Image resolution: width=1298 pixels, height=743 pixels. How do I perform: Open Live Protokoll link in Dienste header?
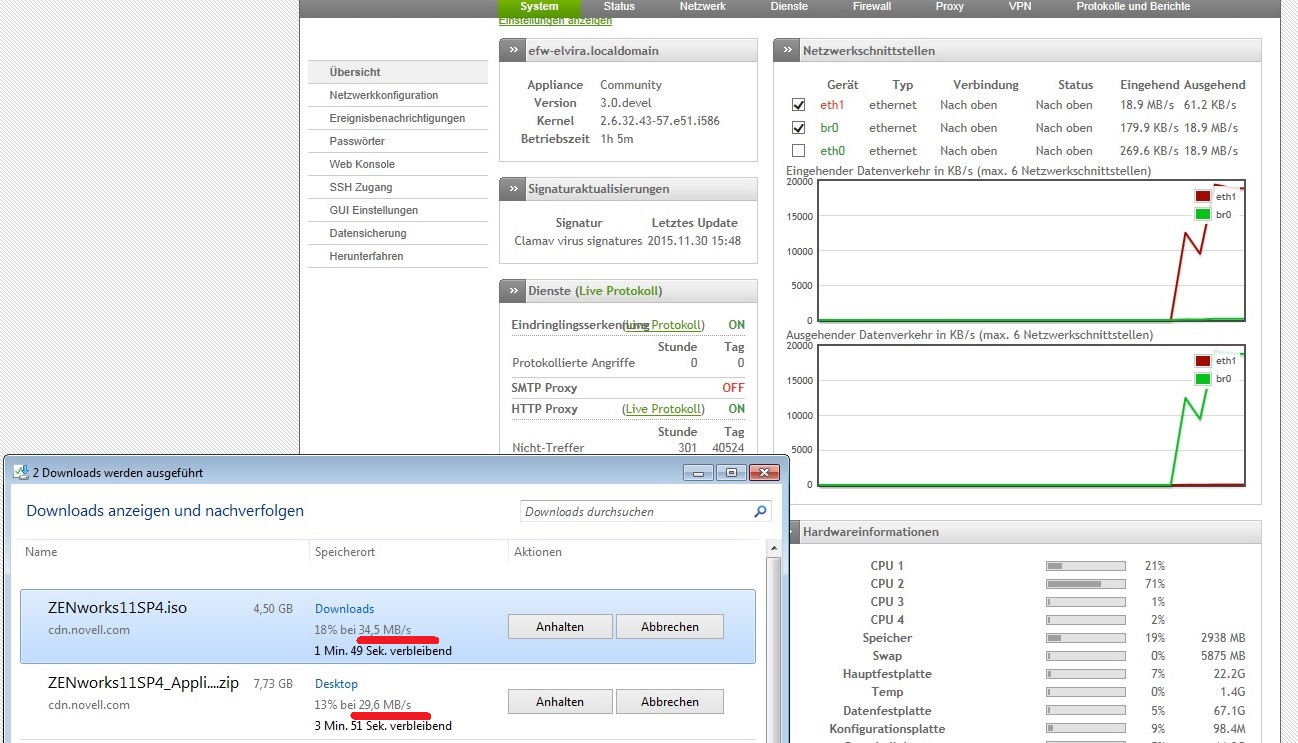point(620,291)
